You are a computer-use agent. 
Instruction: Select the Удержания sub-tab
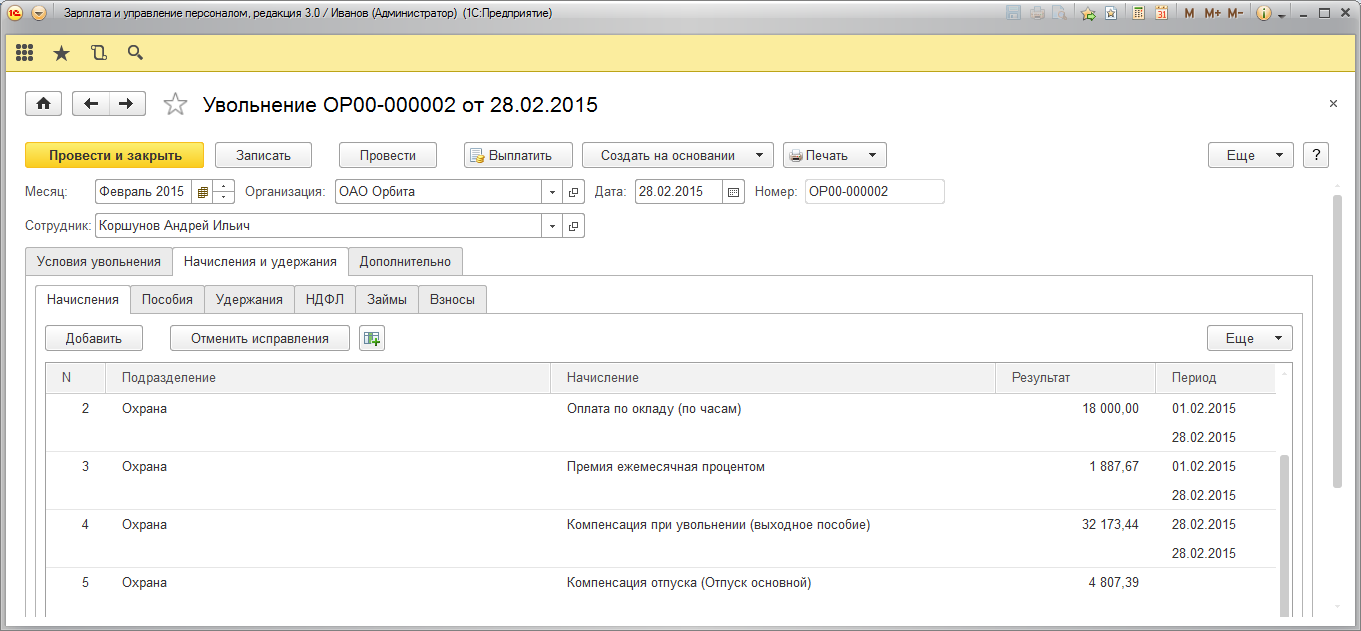click(x=250, y=299)
